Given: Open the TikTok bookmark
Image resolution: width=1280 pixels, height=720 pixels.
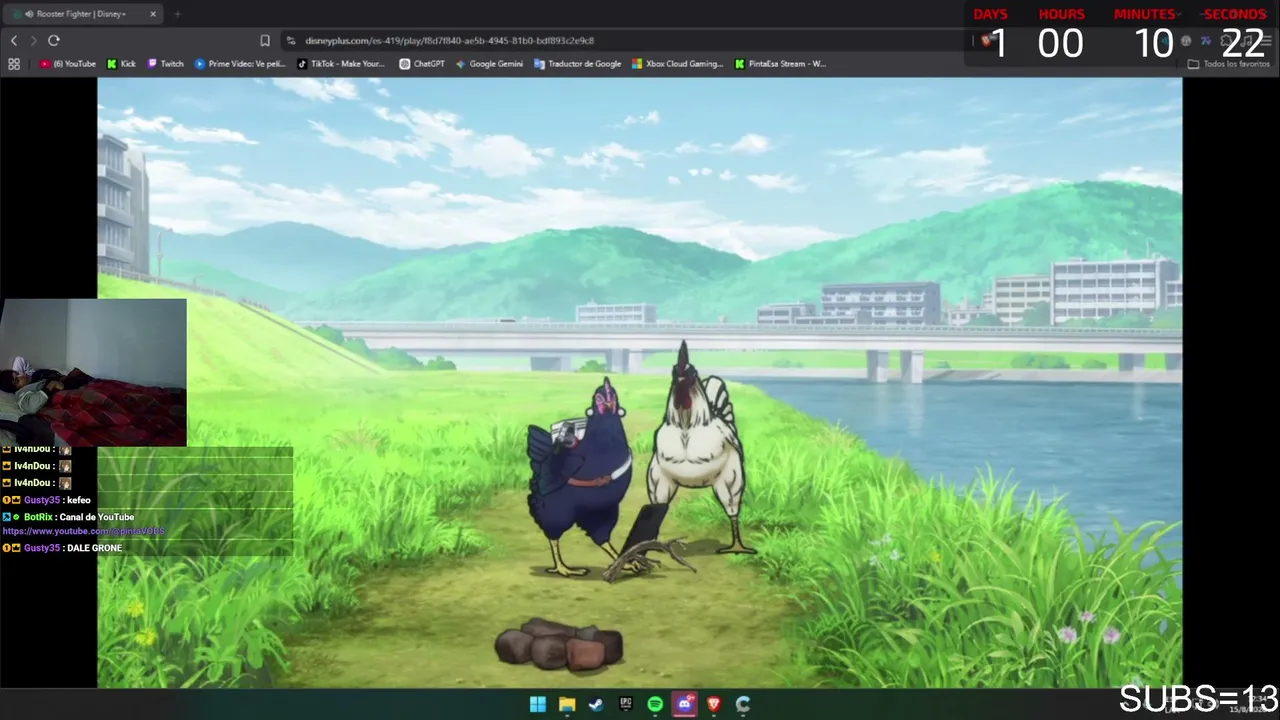Looking at the screenshot, I should 341,64.
